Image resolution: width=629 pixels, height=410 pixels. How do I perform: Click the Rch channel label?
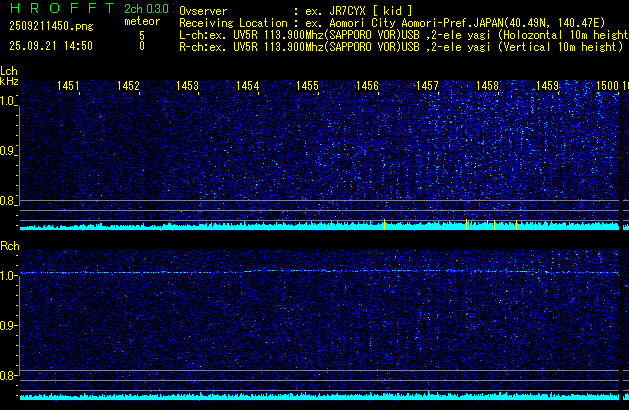point(9,245)
